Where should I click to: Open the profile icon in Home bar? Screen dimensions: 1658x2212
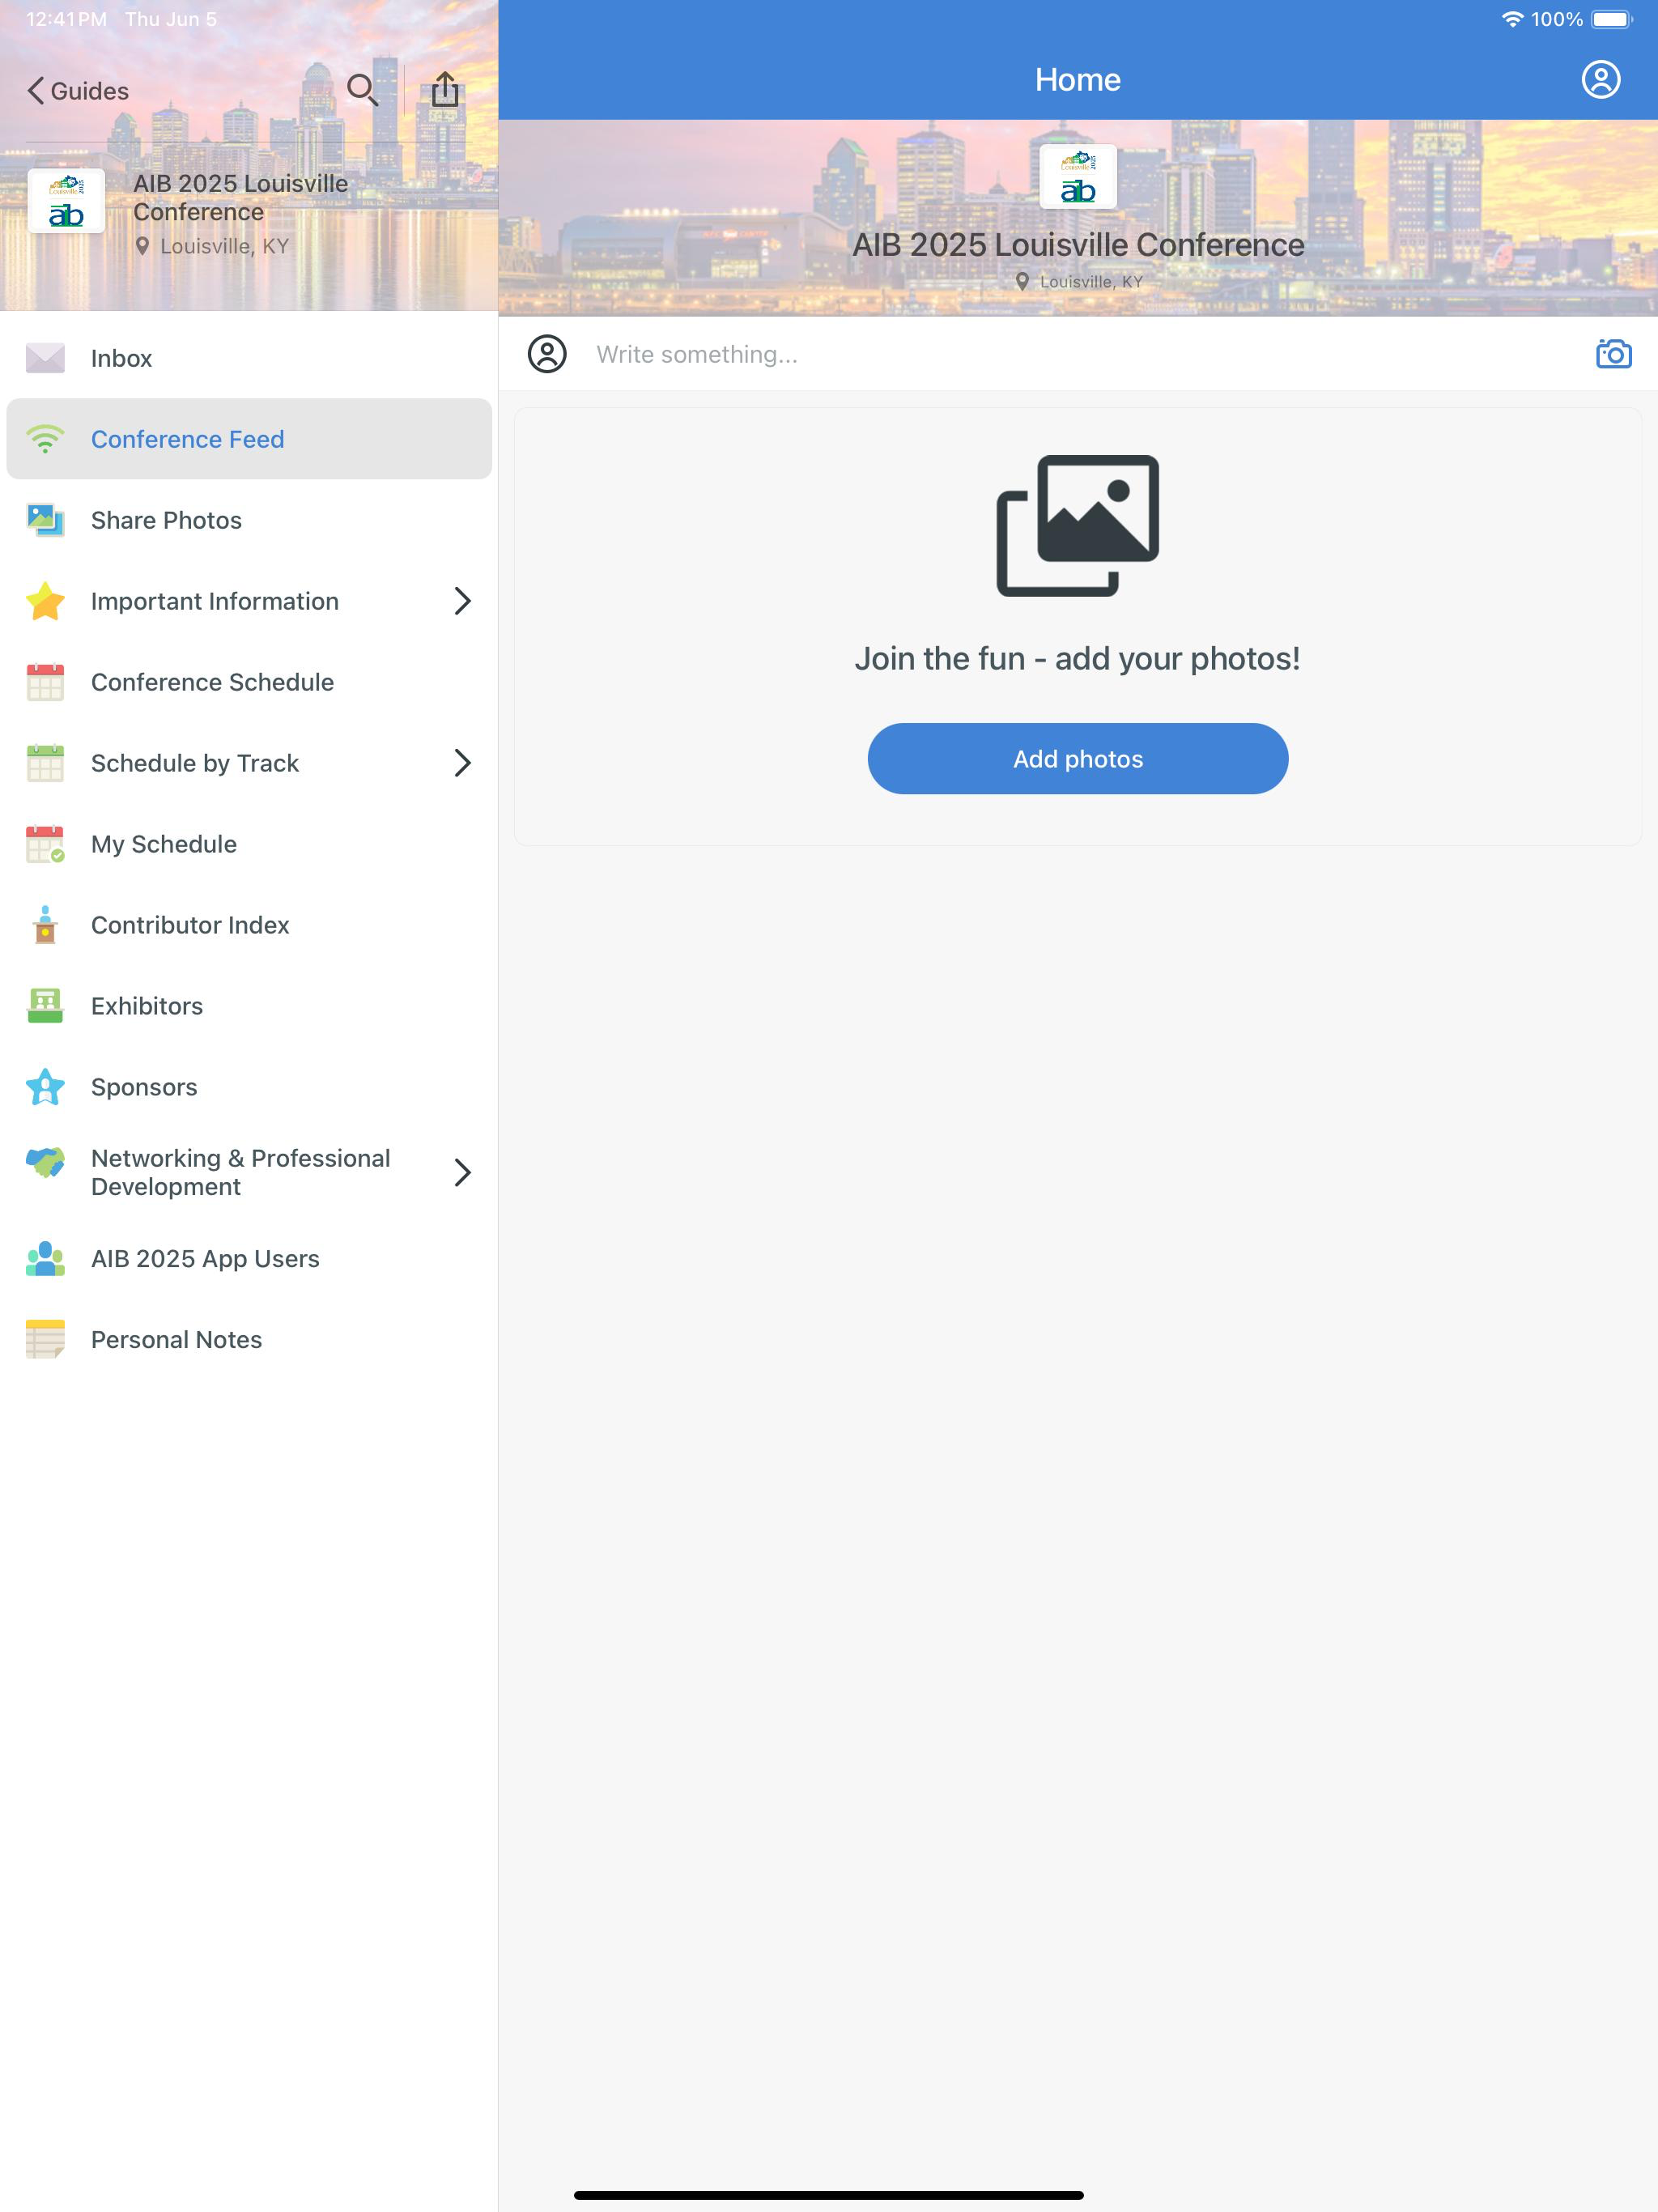(1600, 79)
